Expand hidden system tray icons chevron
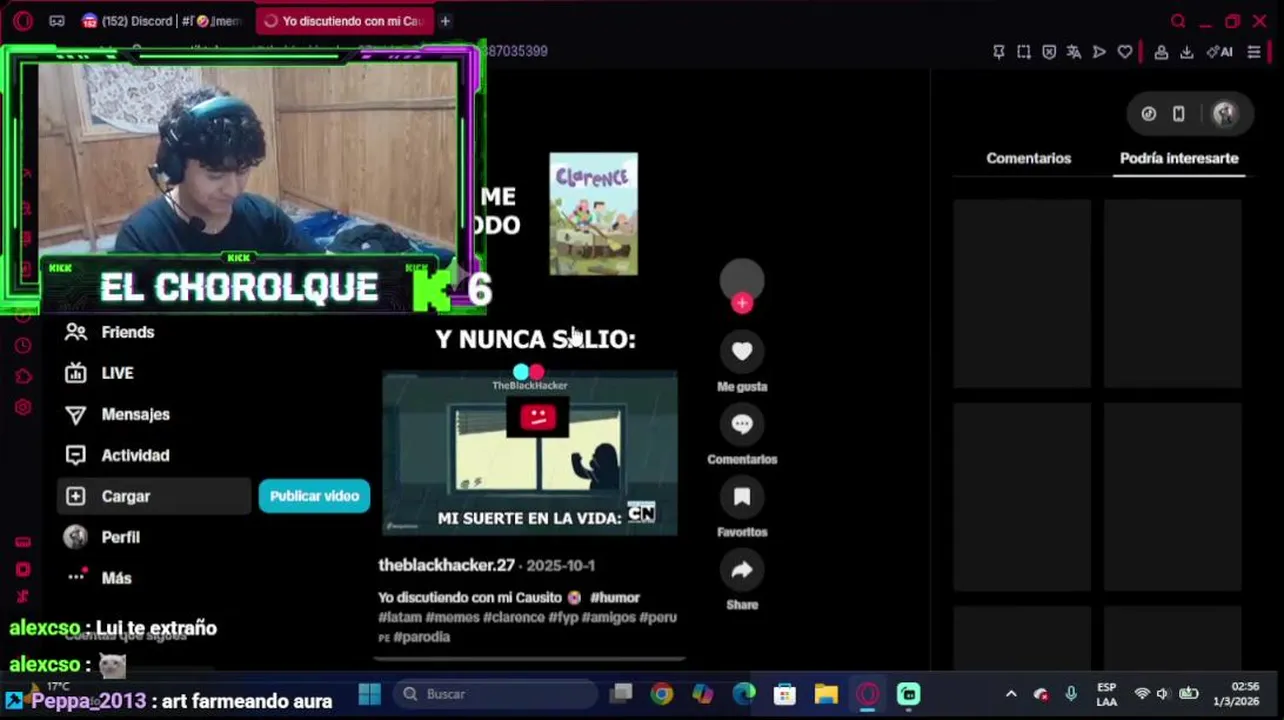Screen dimensions: 1284x720 click(1011, 694)
